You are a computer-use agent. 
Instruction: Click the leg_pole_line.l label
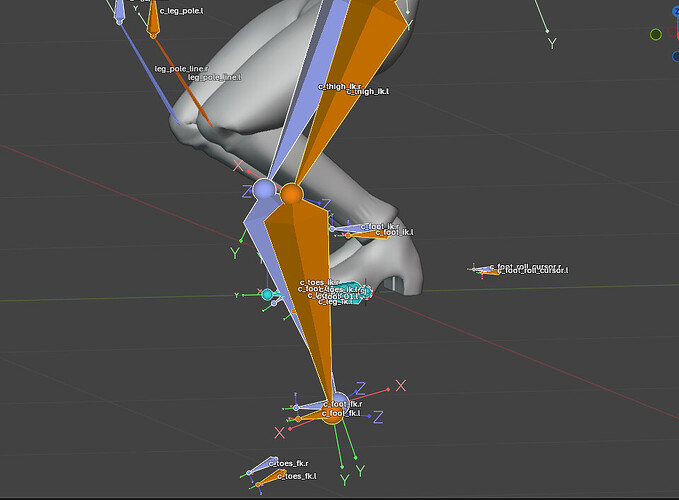(215, 77)
